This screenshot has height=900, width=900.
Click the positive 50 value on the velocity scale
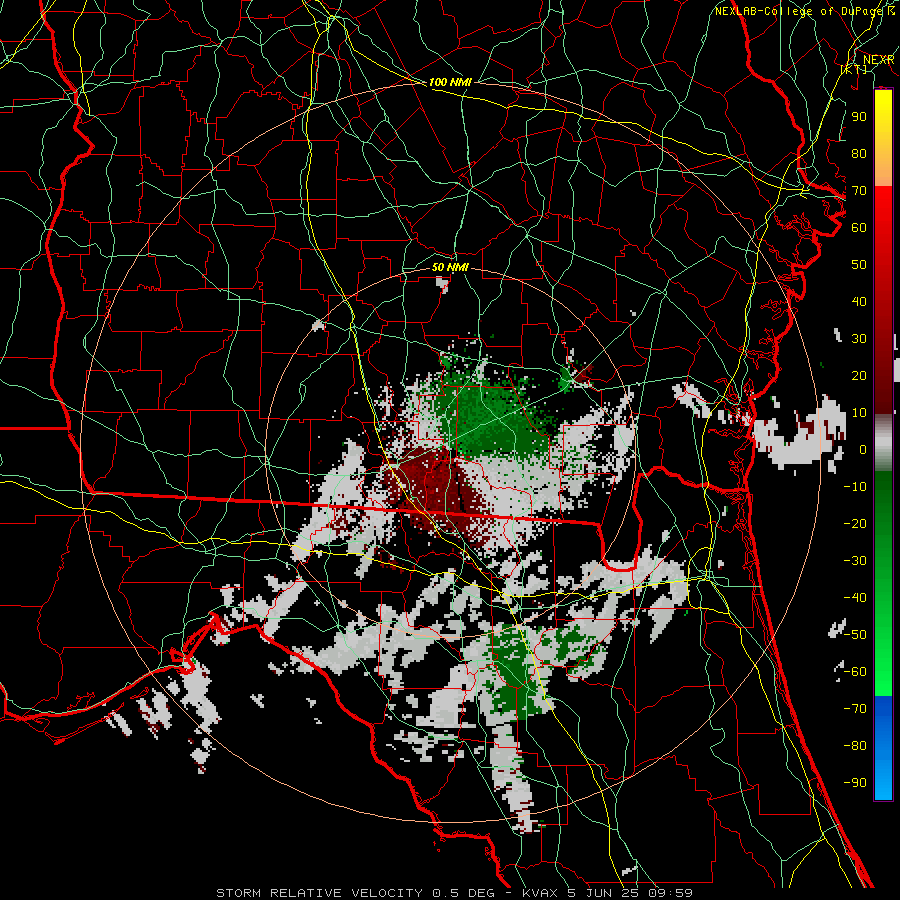pyautogui.click(x=859, y=265)
